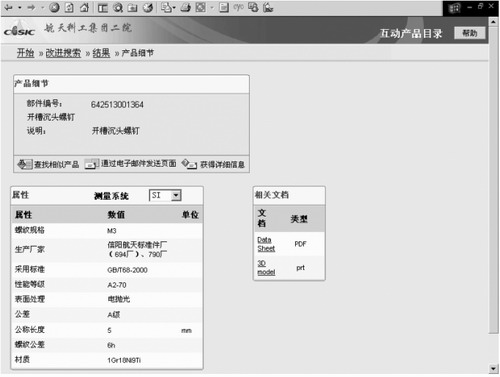Click the toolbar icon with stacked windows
This screenshot has height=377, width=500.
click(x=253, y=7)
